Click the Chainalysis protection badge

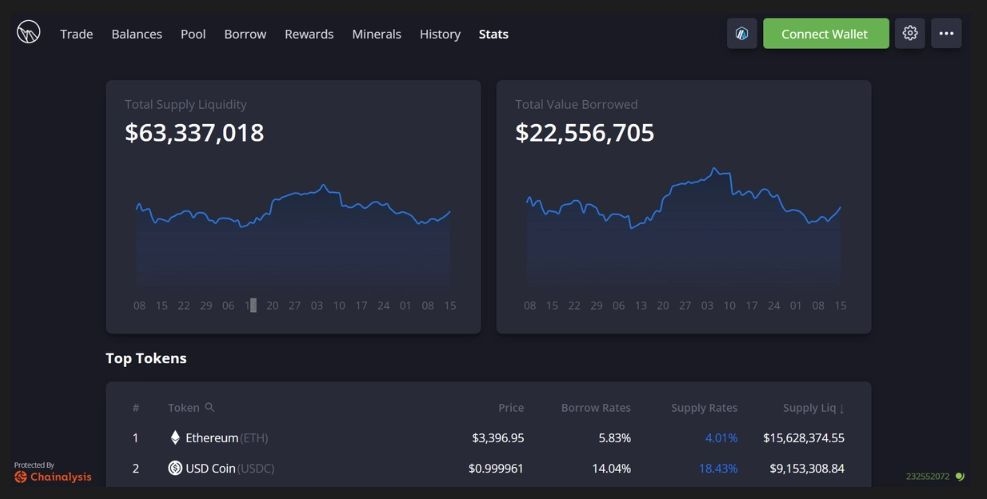52,472
